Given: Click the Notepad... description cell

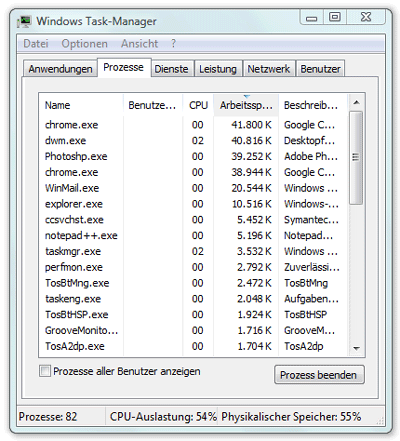Looking at the screenshot, I should pos(308,236).
